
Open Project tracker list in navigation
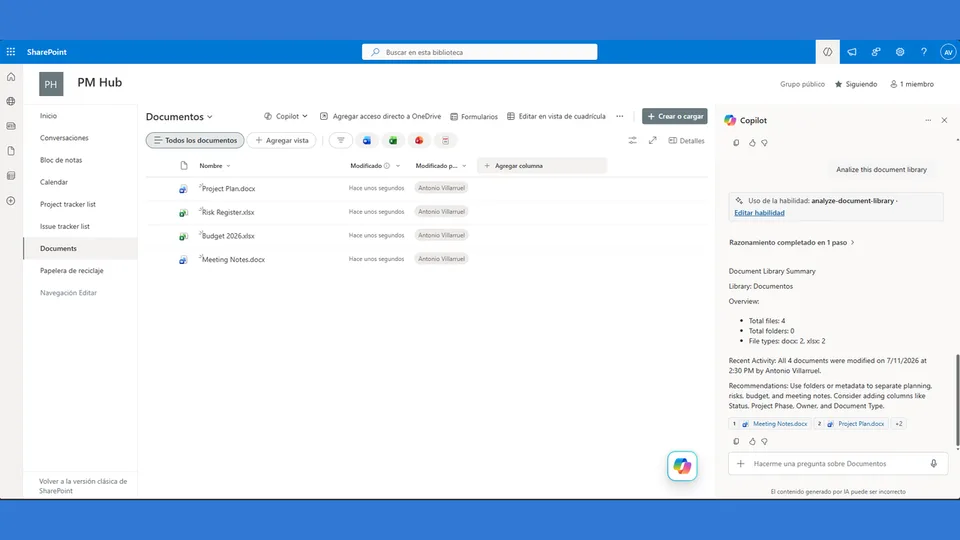pos(68,204)
